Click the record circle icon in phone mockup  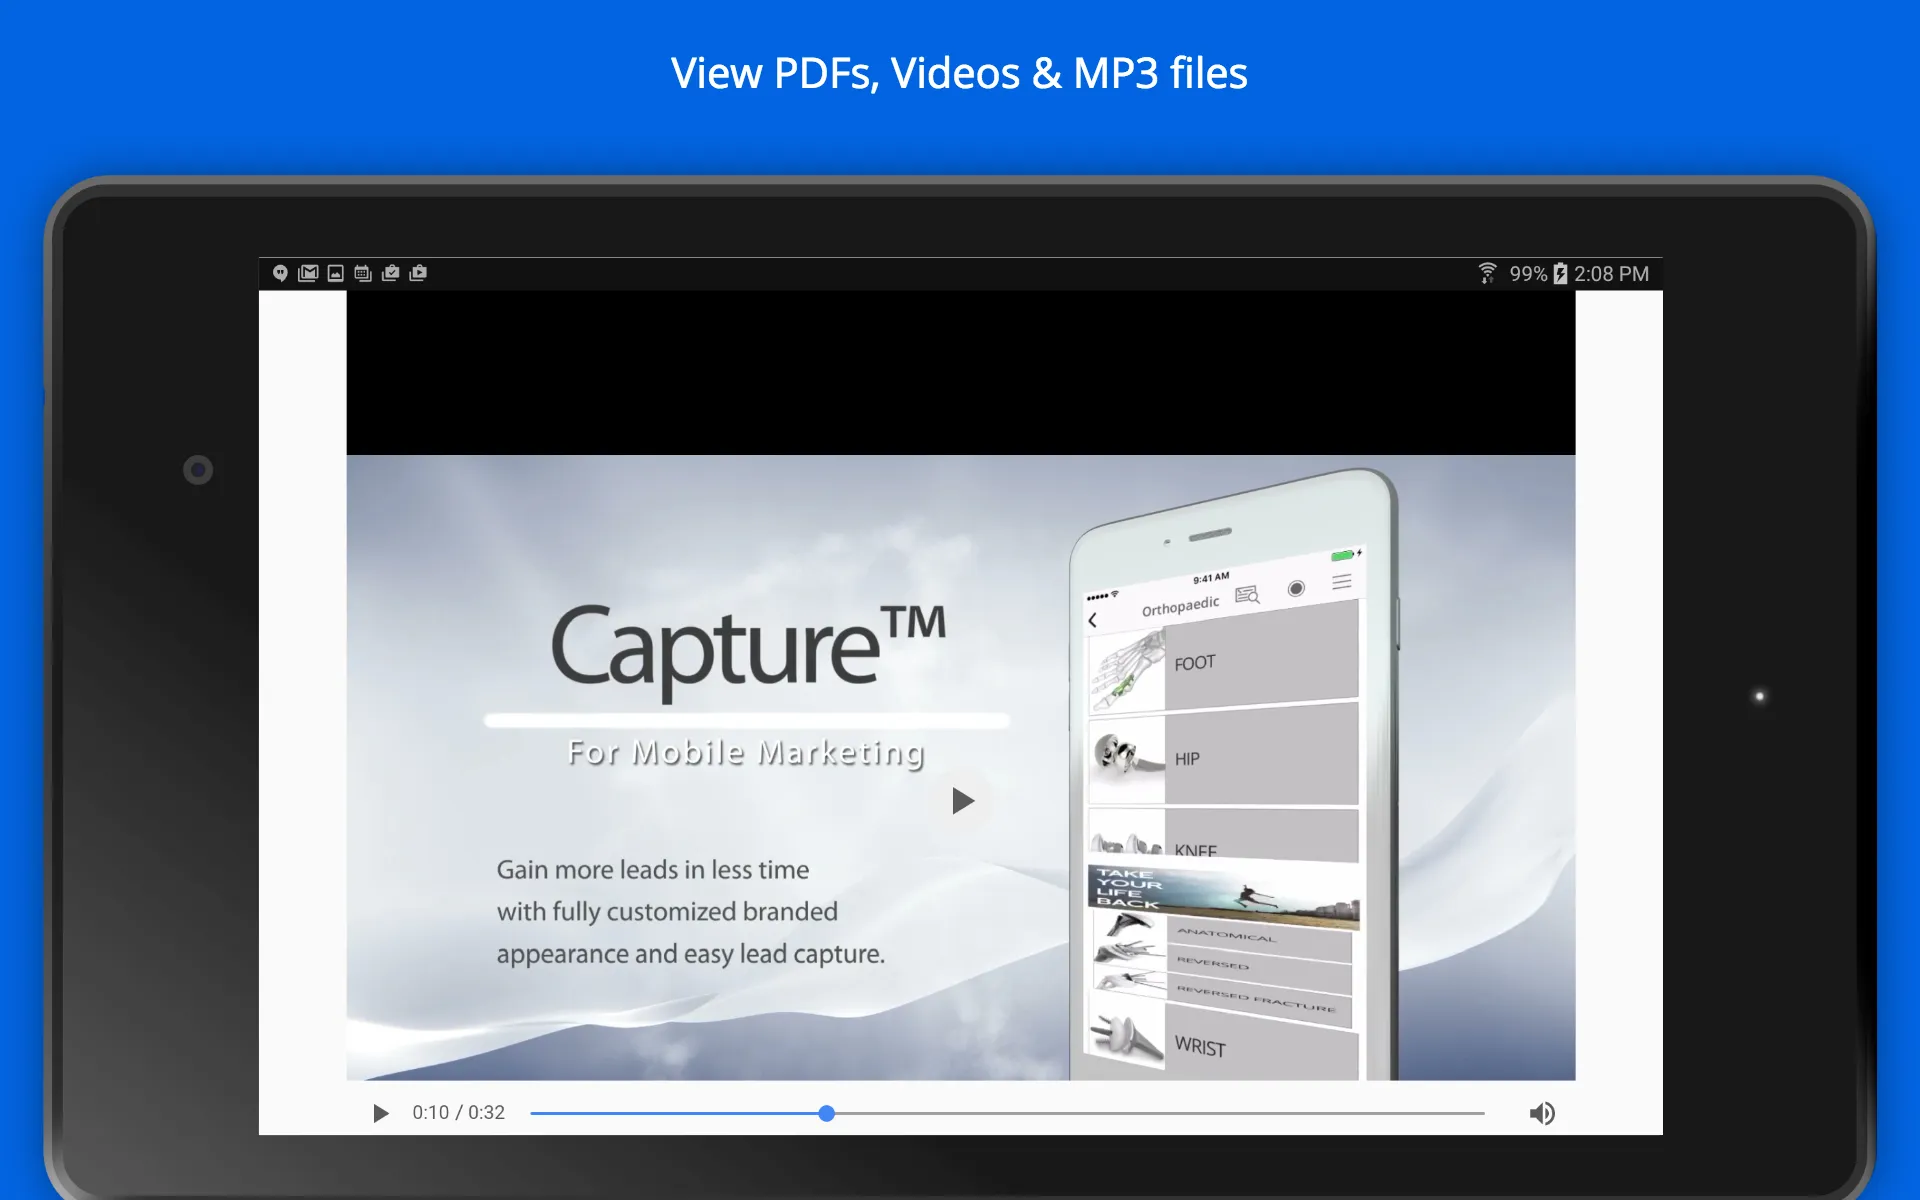(x=1296, y=588)
